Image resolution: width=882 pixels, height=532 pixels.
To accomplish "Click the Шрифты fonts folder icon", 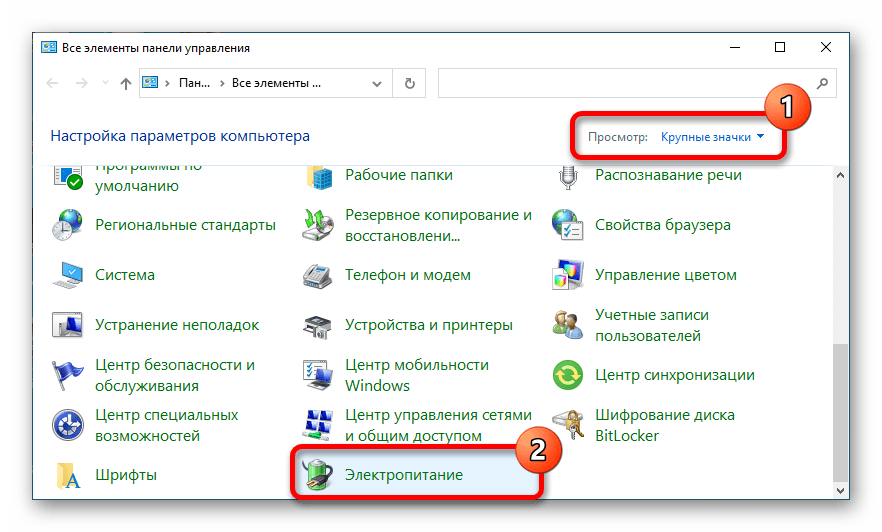I will [x=68, y=474].
